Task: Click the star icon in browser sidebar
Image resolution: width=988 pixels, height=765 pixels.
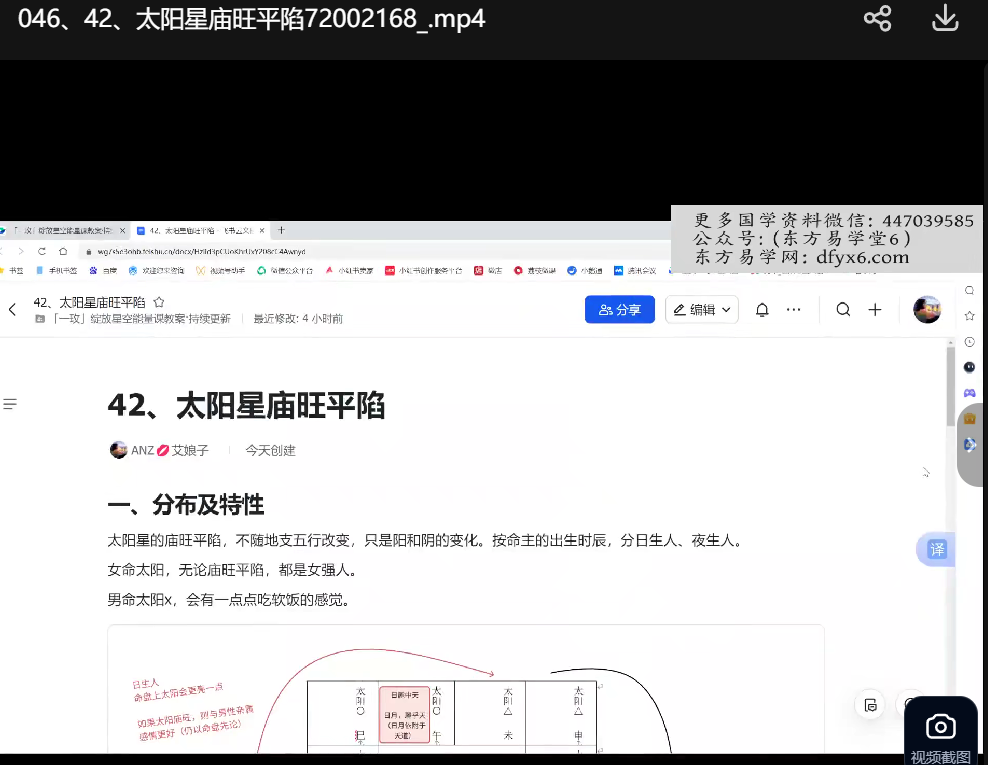Action: [x=969, y=316]
